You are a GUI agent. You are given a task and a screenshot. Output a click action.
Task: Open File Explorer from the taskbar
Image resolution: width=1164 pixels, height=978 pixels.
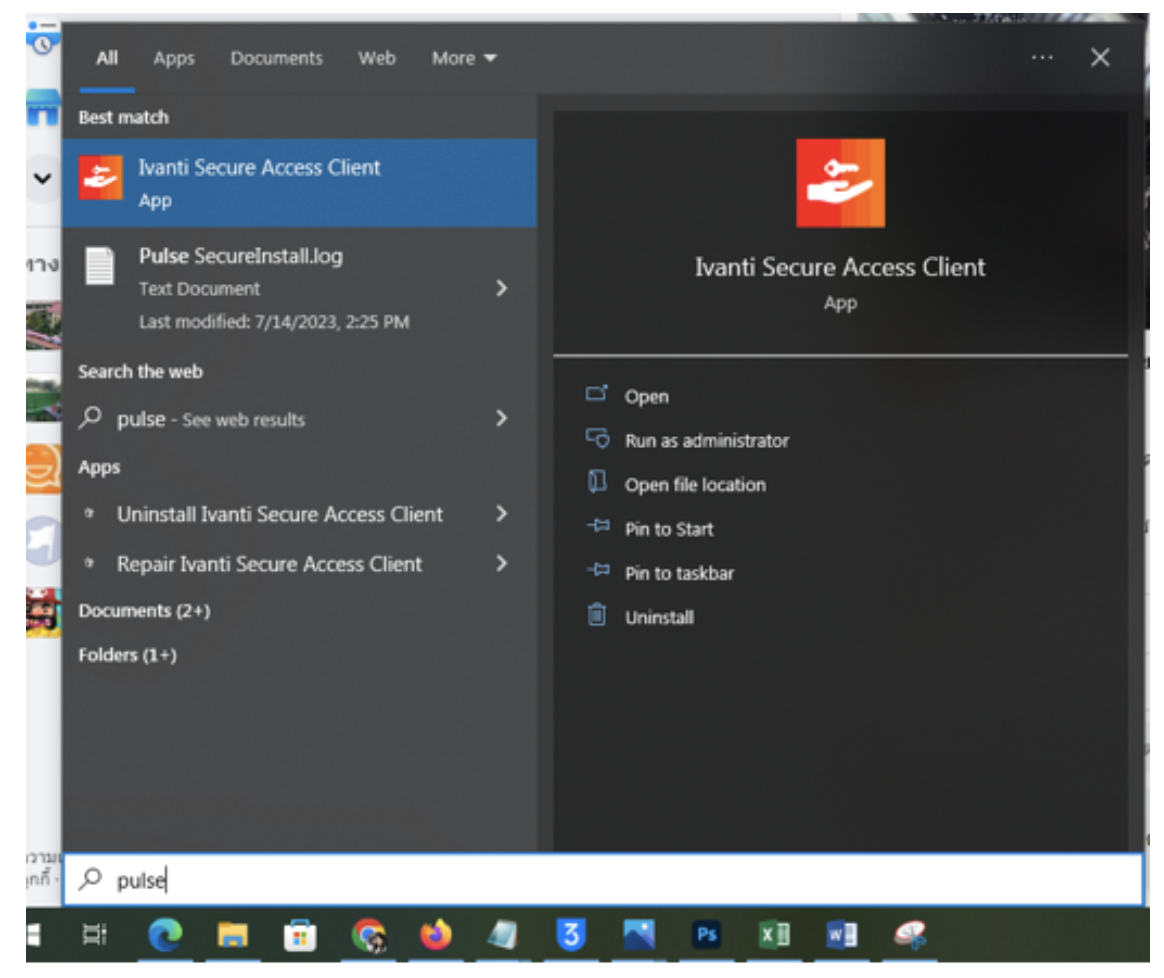click(x=233, y=935)
